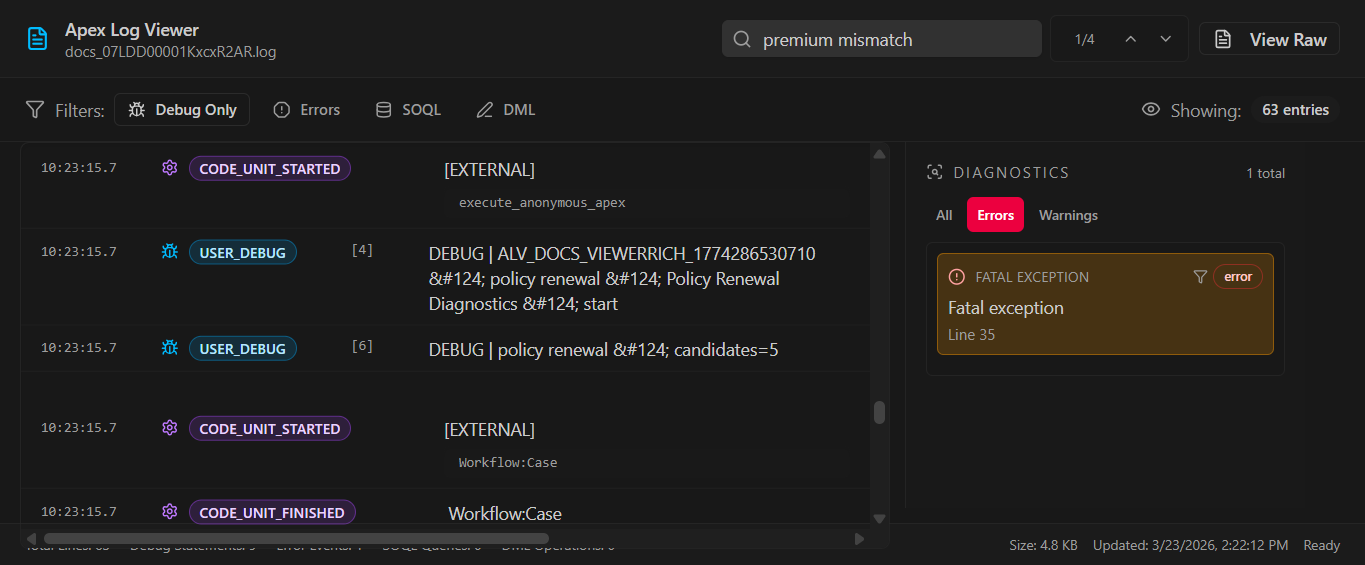Go to next search match
1365x565 pixels.
[x=1165, y=39]
